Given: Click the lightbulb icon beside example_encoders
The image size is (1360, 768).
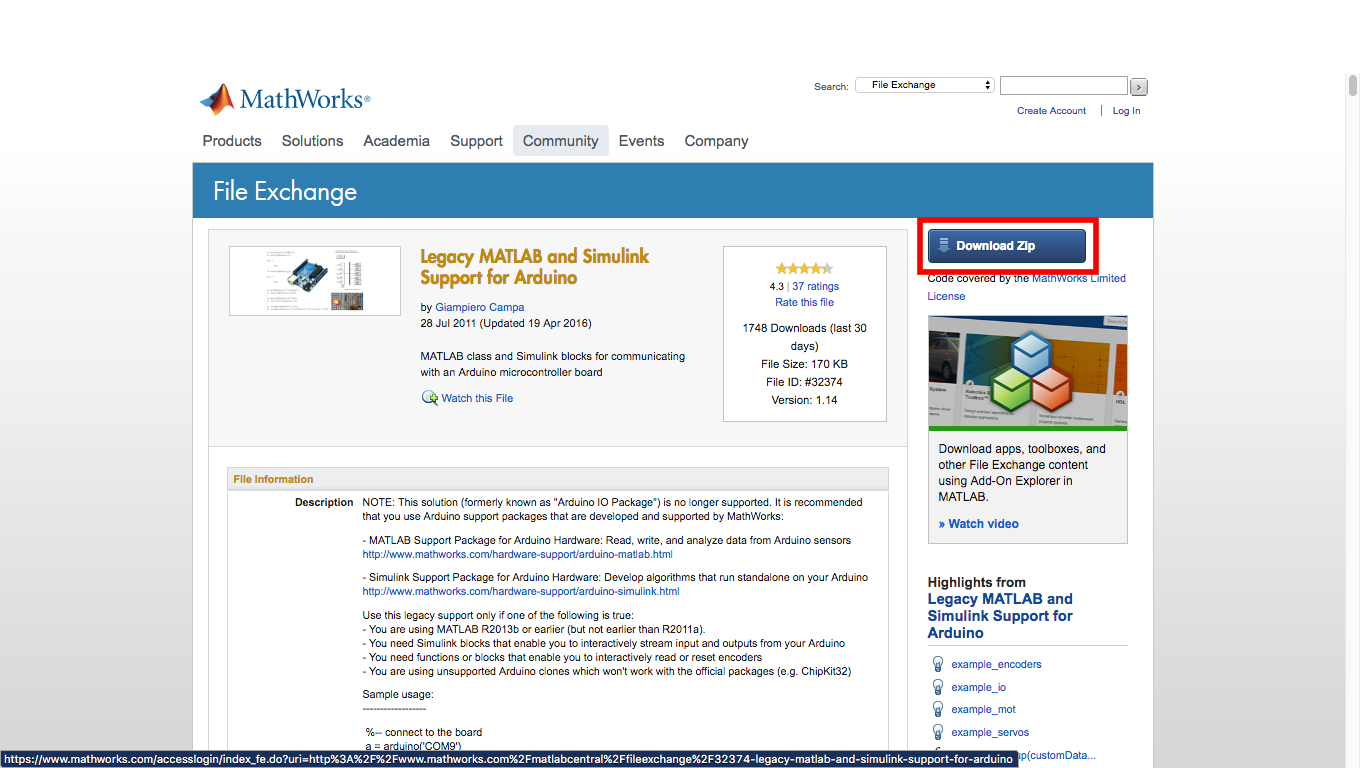Looking at the screenshot, I should click(938, 664).
